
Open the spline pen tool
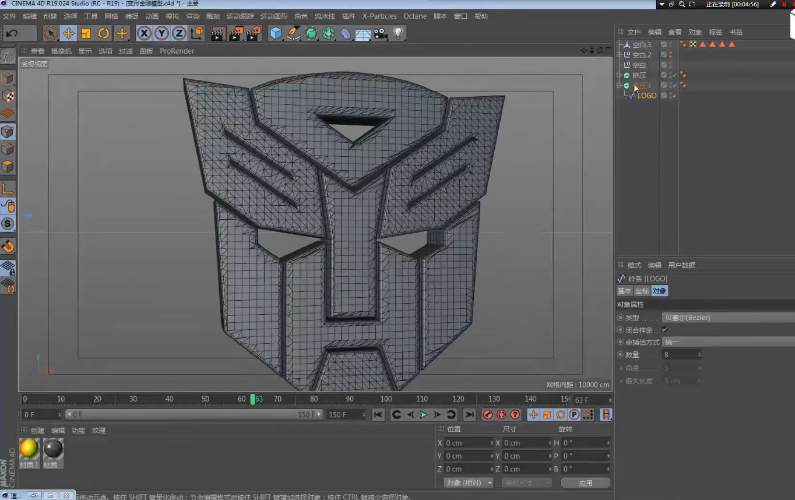click(293, 33)
